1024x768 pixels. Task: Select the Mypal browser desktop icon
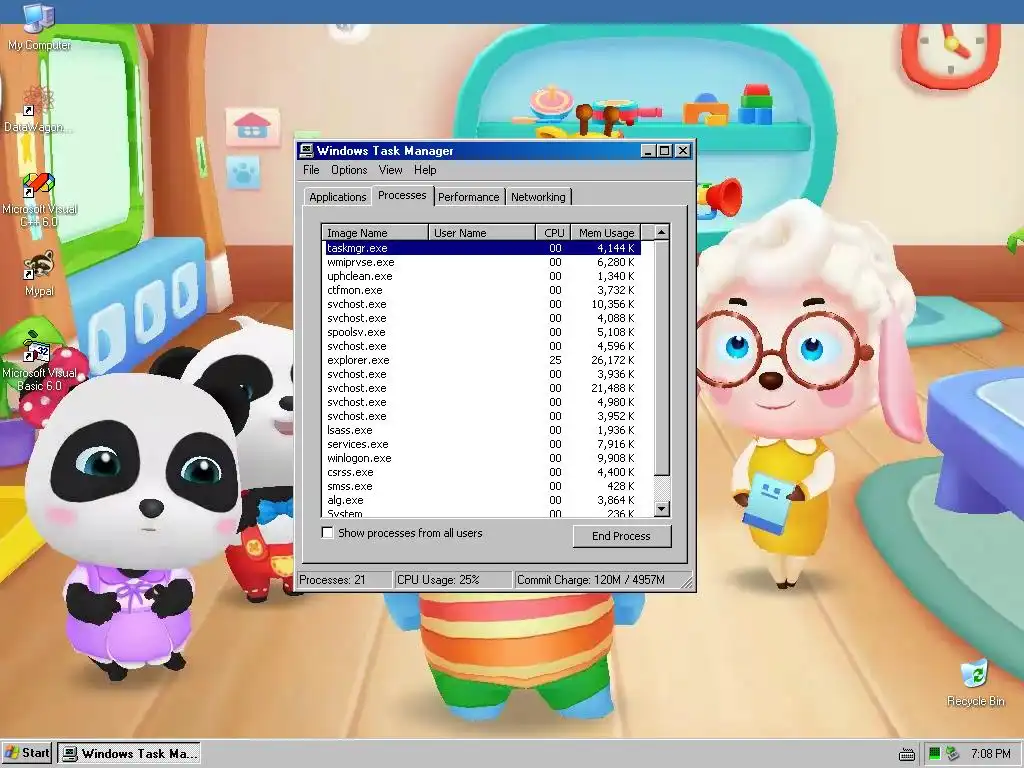39,274
